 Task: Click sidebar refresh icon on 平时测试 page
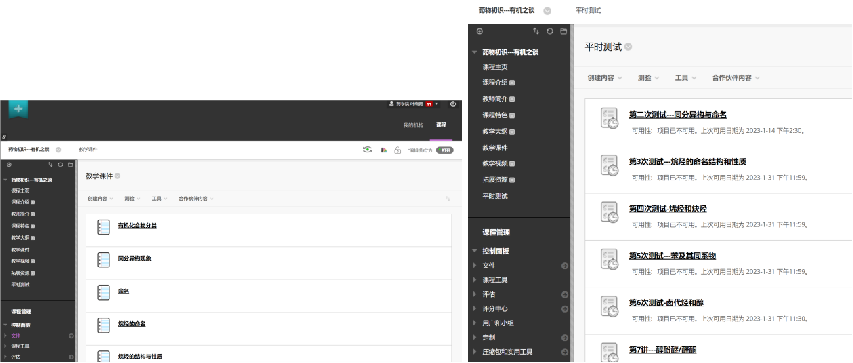(x=550, y=32)
